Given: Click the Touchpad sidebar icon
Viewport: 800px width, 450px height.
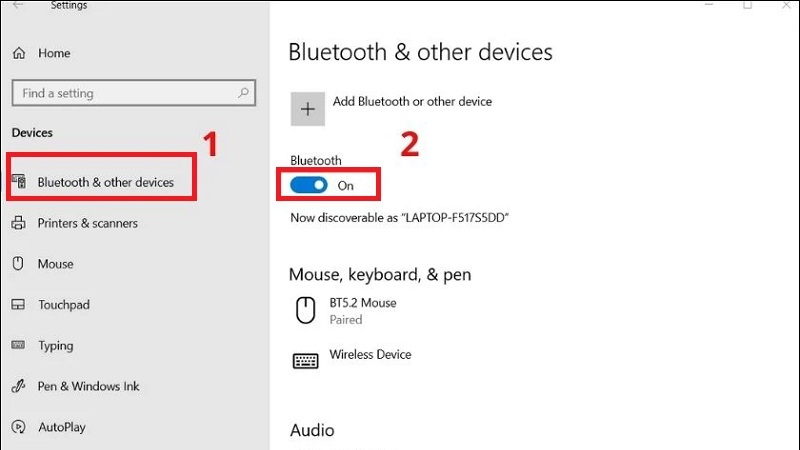Looking at the screenshot, I should 18,305.
